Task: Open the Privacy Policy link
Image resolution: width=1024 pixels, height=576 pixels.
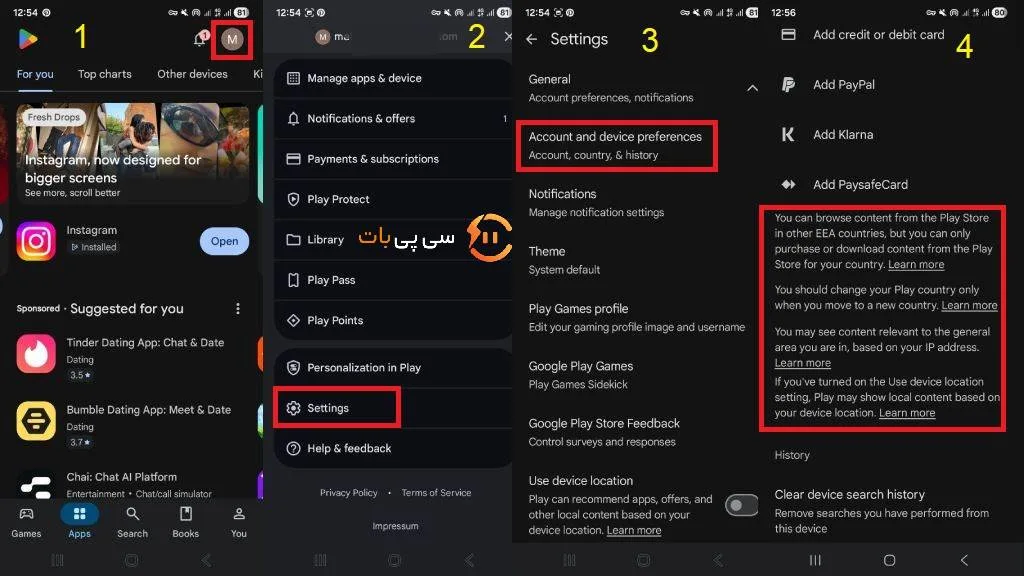Action: click(348, 492)
